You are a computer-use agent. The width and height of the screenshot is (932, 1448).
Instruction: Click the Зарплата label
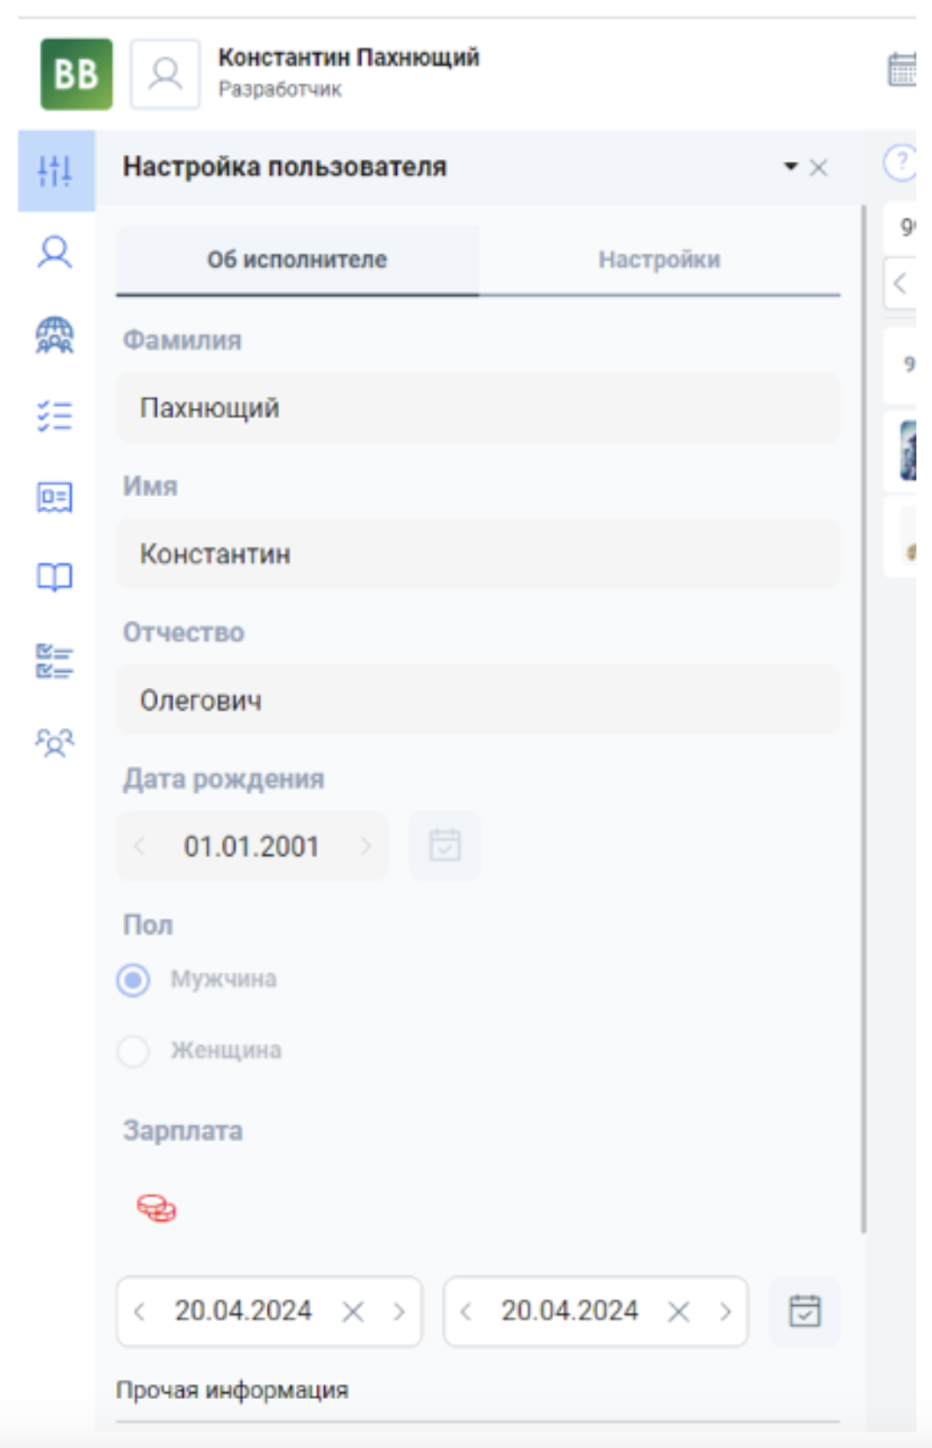click(x=183, y=1131)
